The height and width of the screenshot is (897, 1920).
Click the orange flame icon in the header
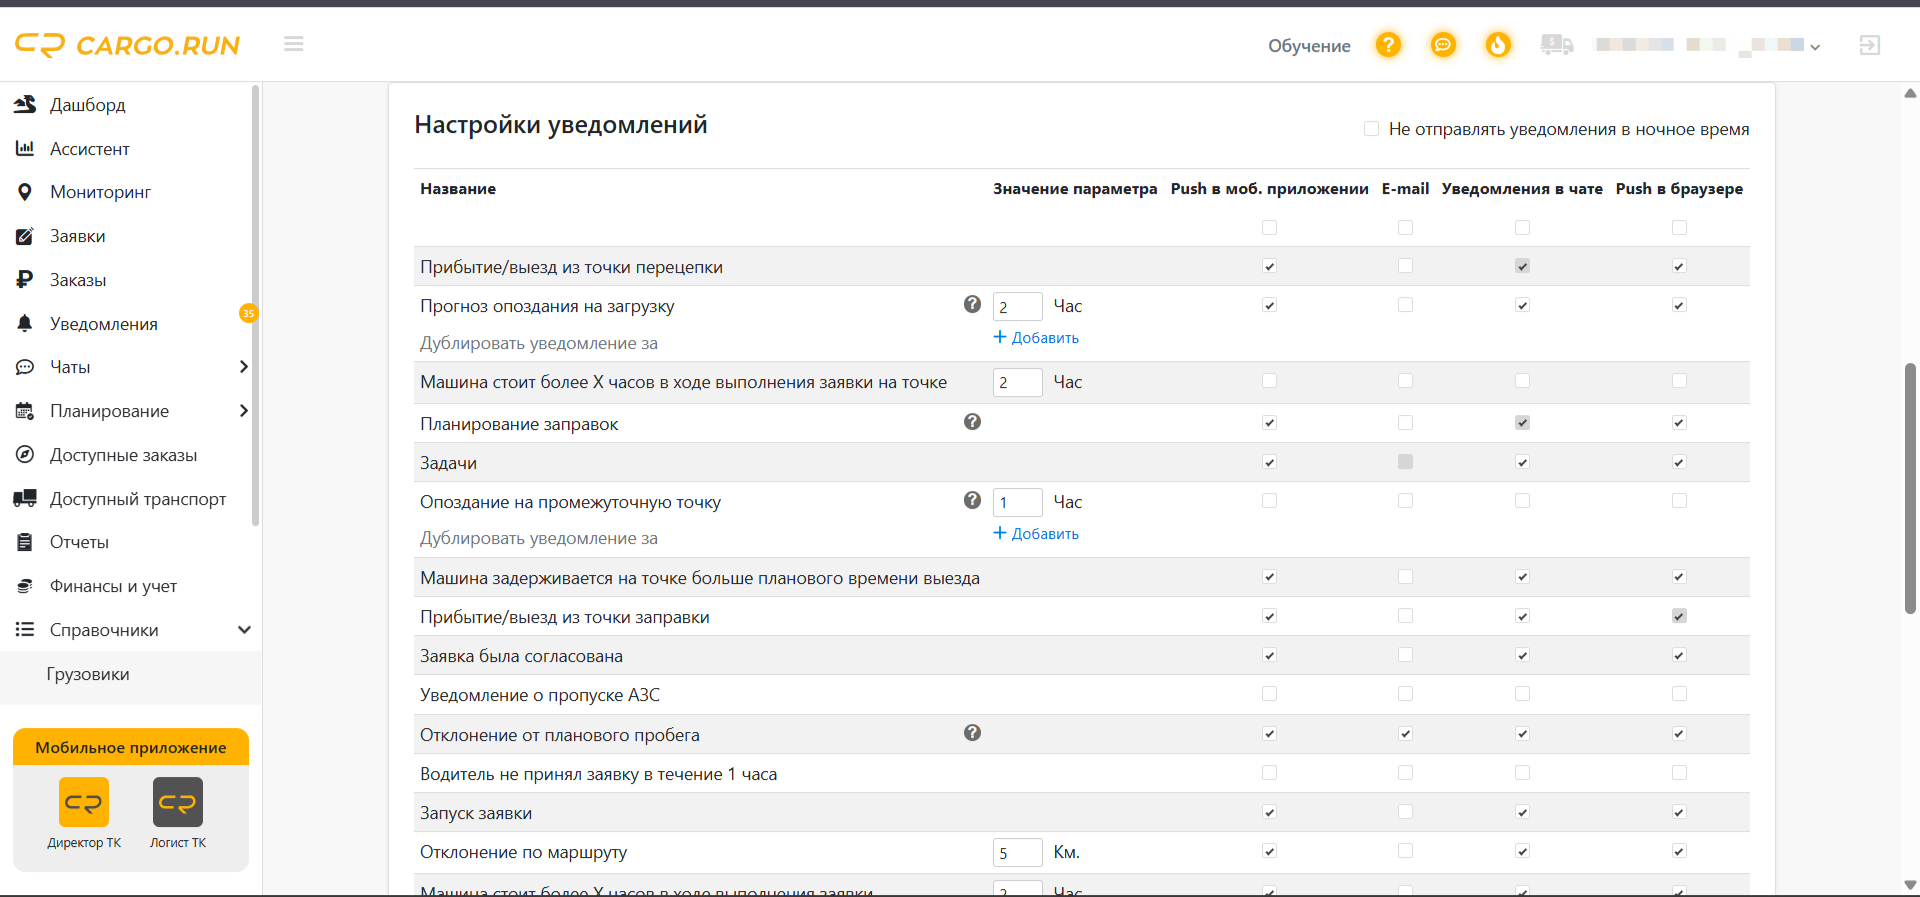point(1498,45)
